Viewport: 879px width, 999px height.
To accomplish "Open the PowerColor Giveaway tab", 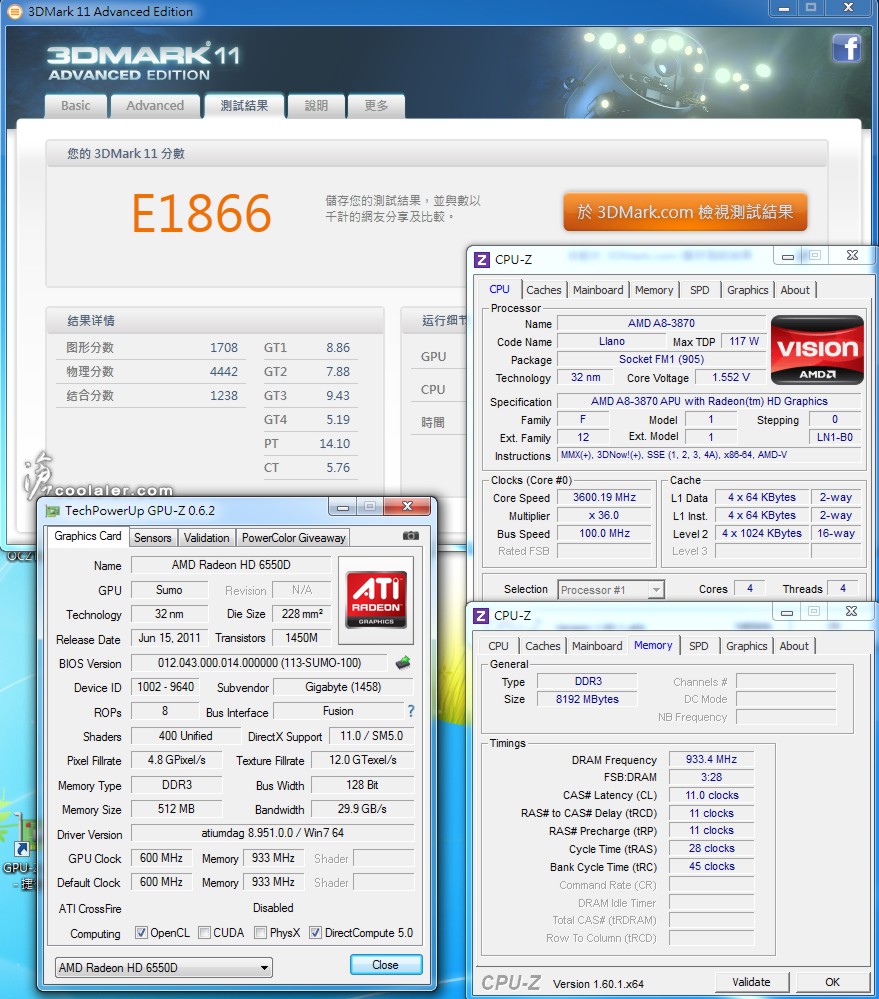I will pyautogui.click(x=294, y=538).
